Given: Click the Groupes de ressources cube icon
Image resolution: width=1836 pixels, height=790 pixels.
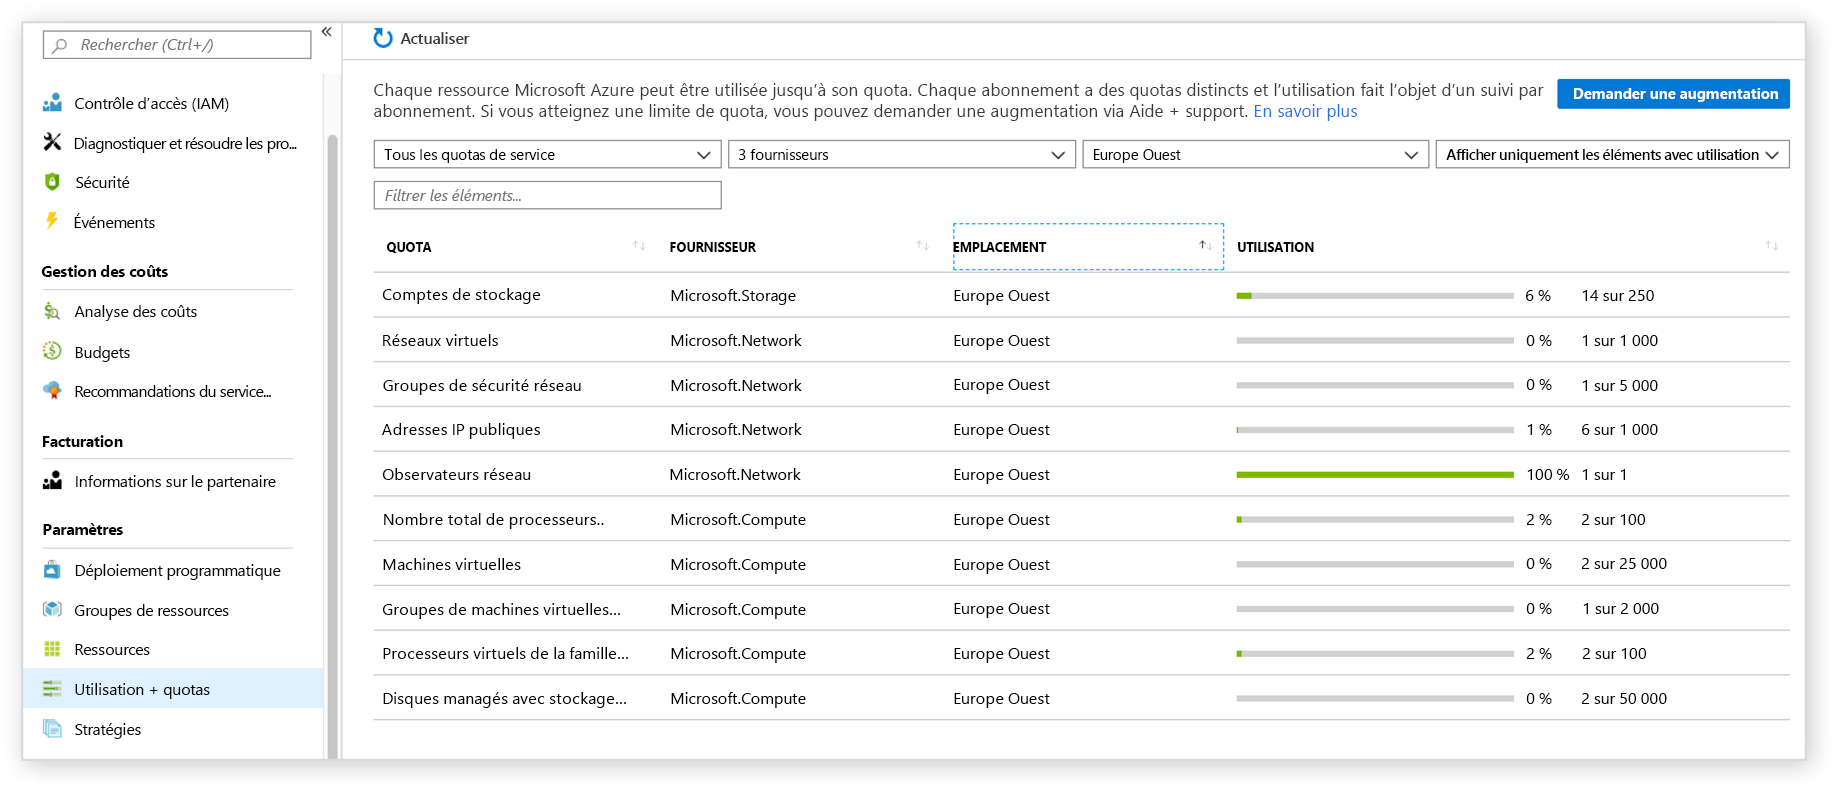Looking at the screenshot, I should click(x=52, y=609).
